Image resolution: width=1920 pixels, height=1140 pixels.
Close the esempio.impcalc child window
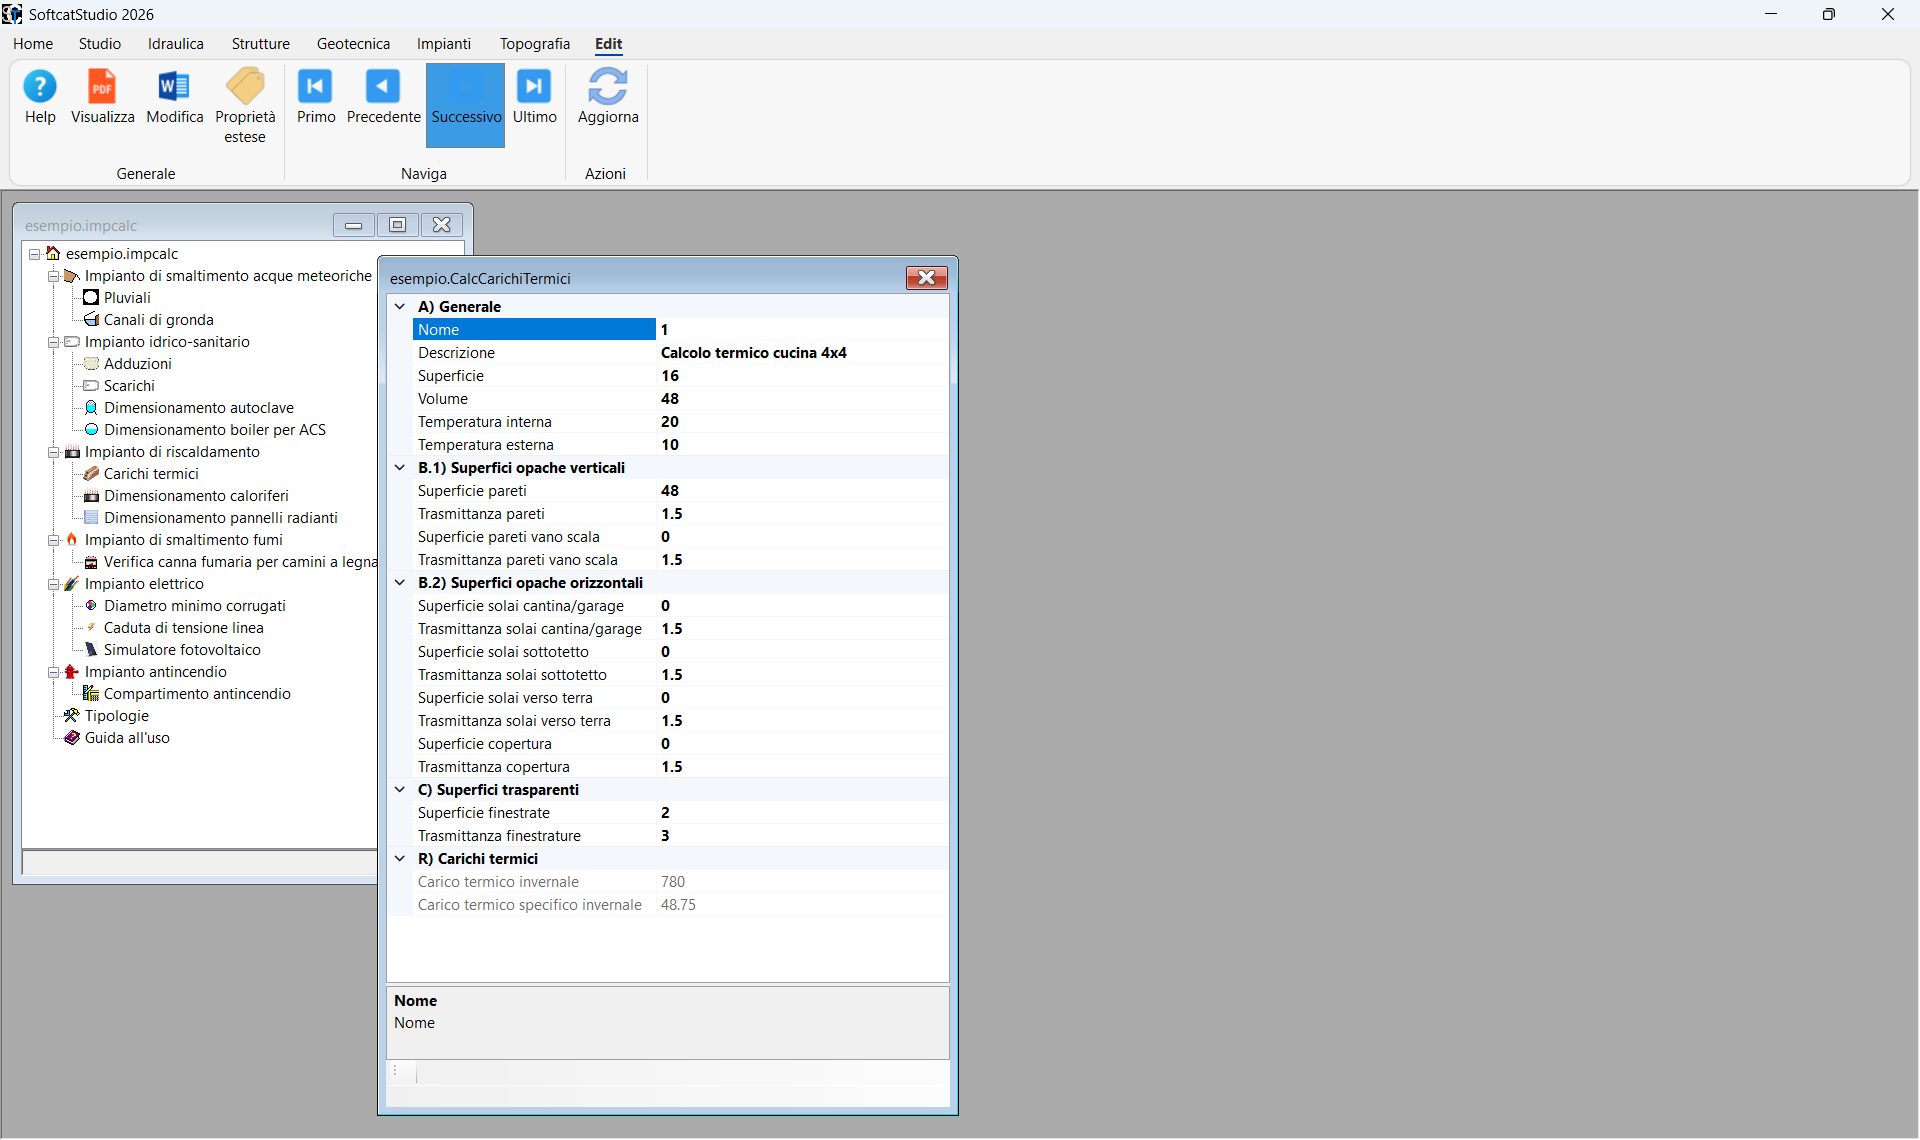click(x=441, y=225)
